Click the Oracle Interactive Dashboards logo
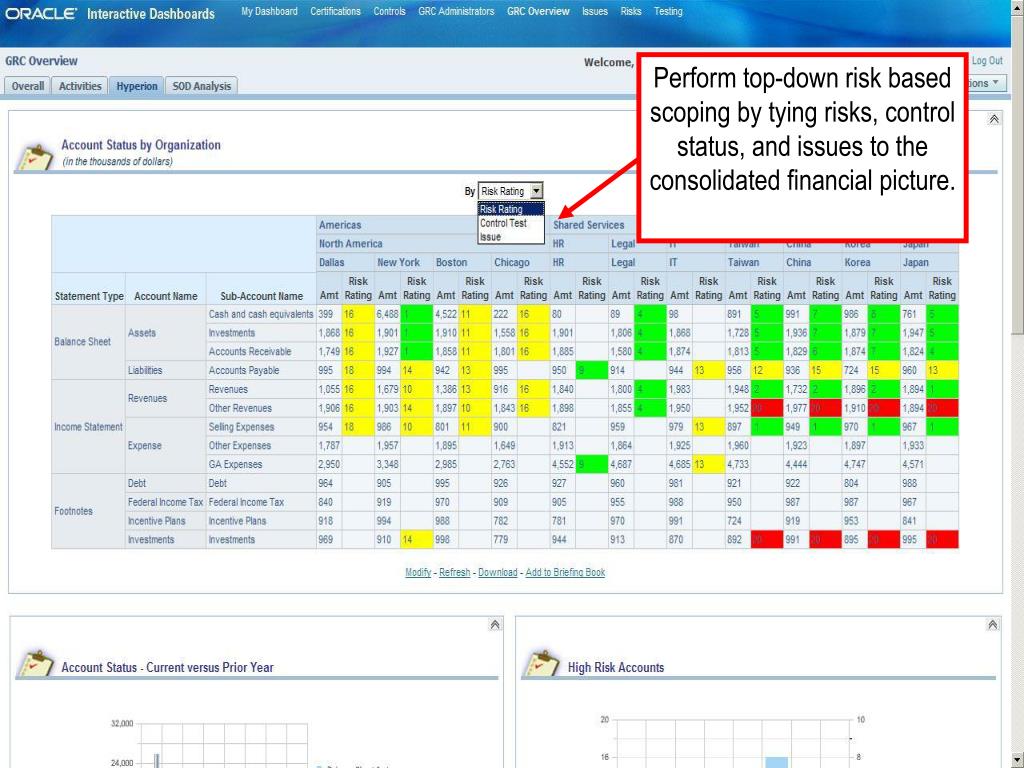The height and width of the screenshot is (768, 1024). coord(110,14)
